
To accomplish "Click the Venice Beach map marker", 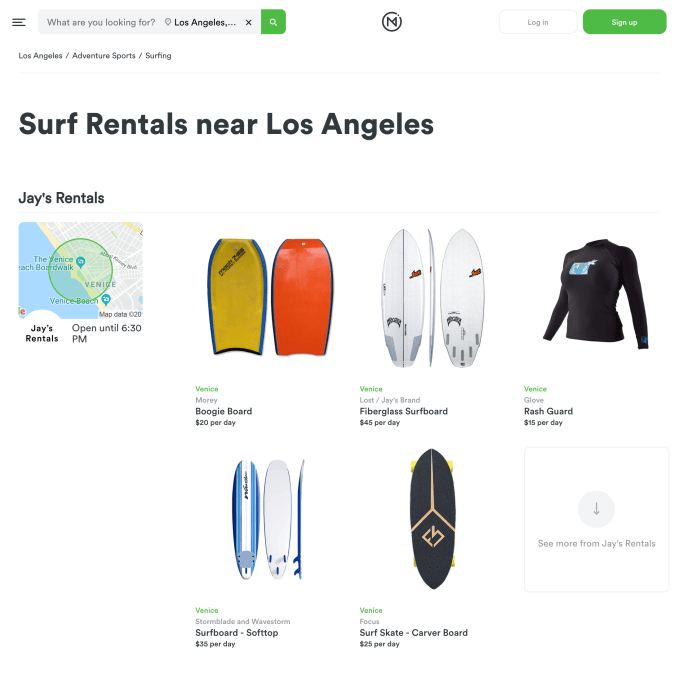I will 106,299.
